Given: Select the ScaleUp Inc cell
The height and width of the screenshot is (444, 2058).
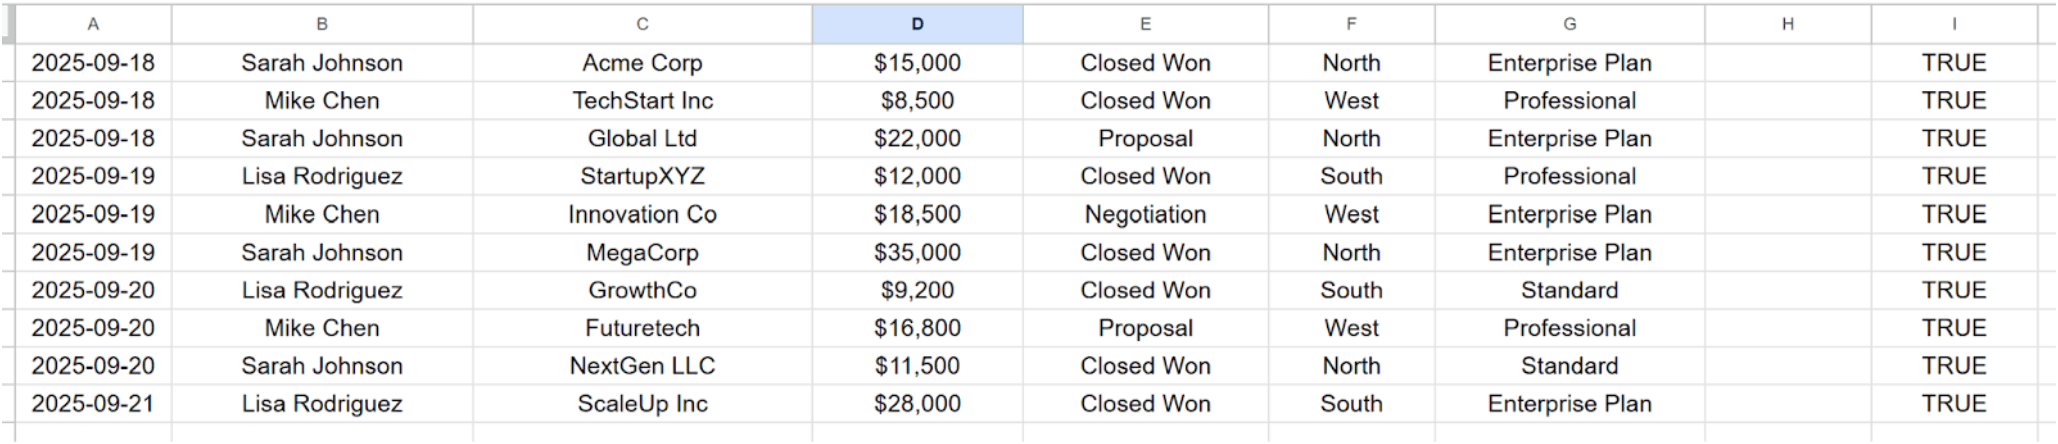Looking at the screenshot, I should click(x=642, y=404).
